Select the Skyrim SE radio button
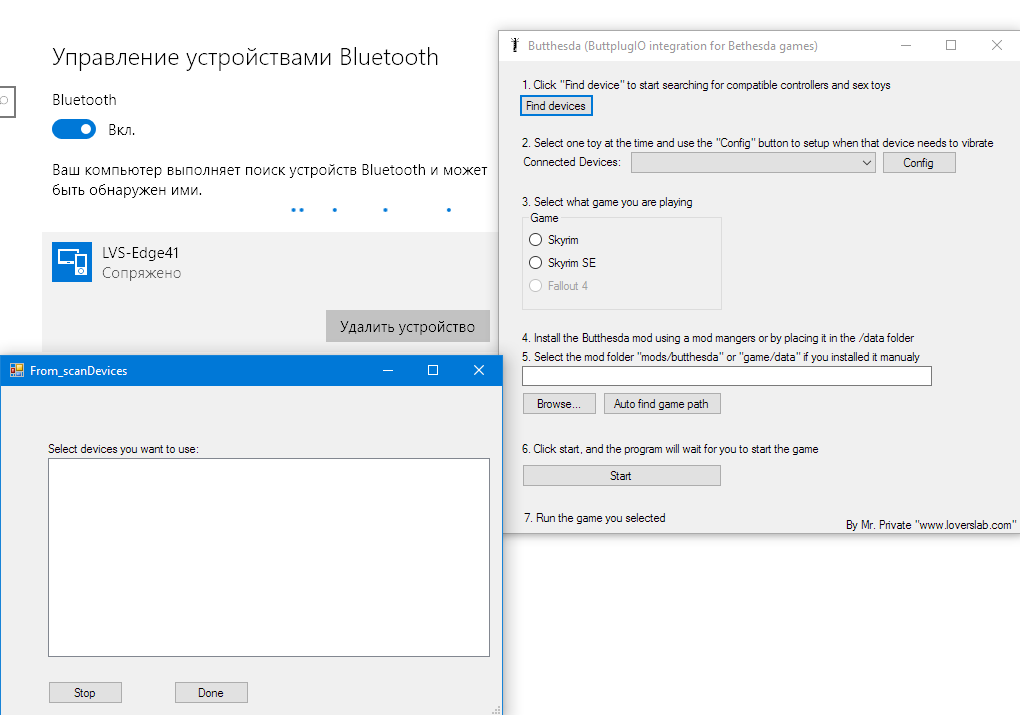1020x715 pixels. (x=535, y=263)
